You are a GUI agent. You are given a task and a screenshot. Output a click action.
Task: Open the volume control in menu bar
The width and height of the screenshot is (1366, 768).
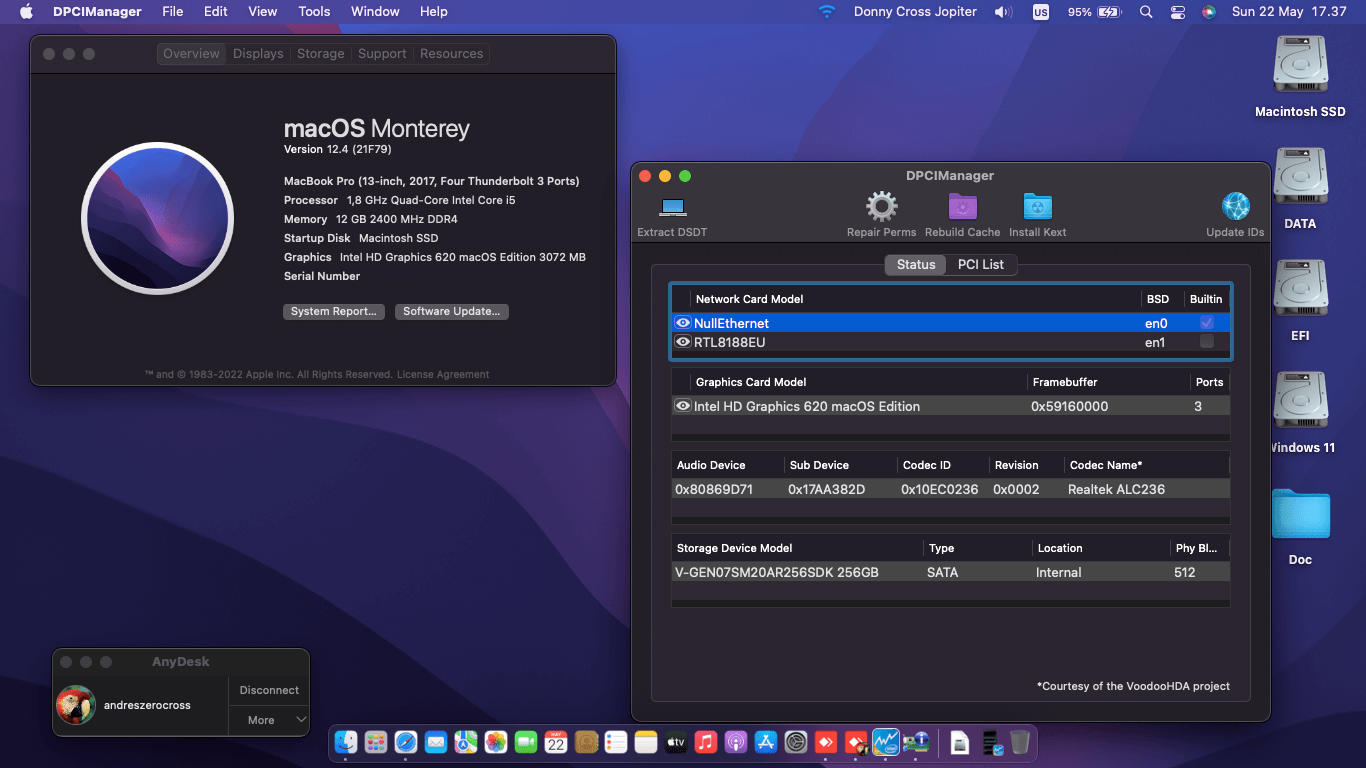click(1003, 12)
